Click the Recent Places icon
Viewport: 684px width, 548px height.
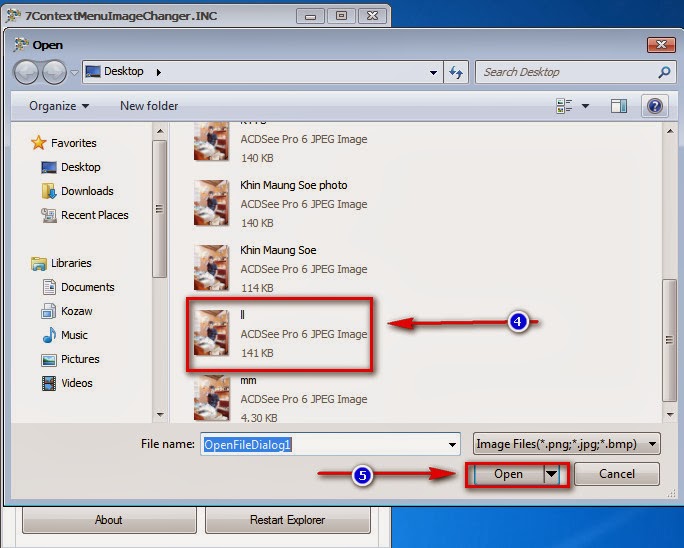coord(48,215)
